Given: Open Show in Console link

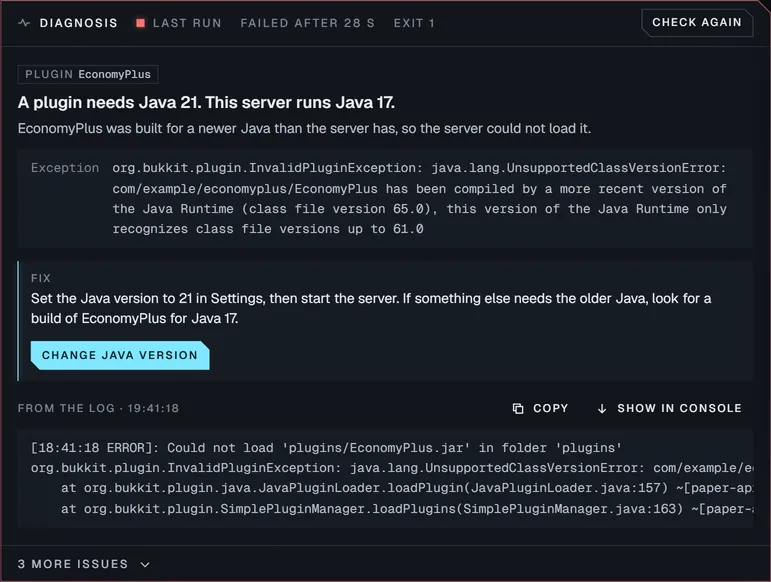Looking at the screenshot, I should click(669, 408).
